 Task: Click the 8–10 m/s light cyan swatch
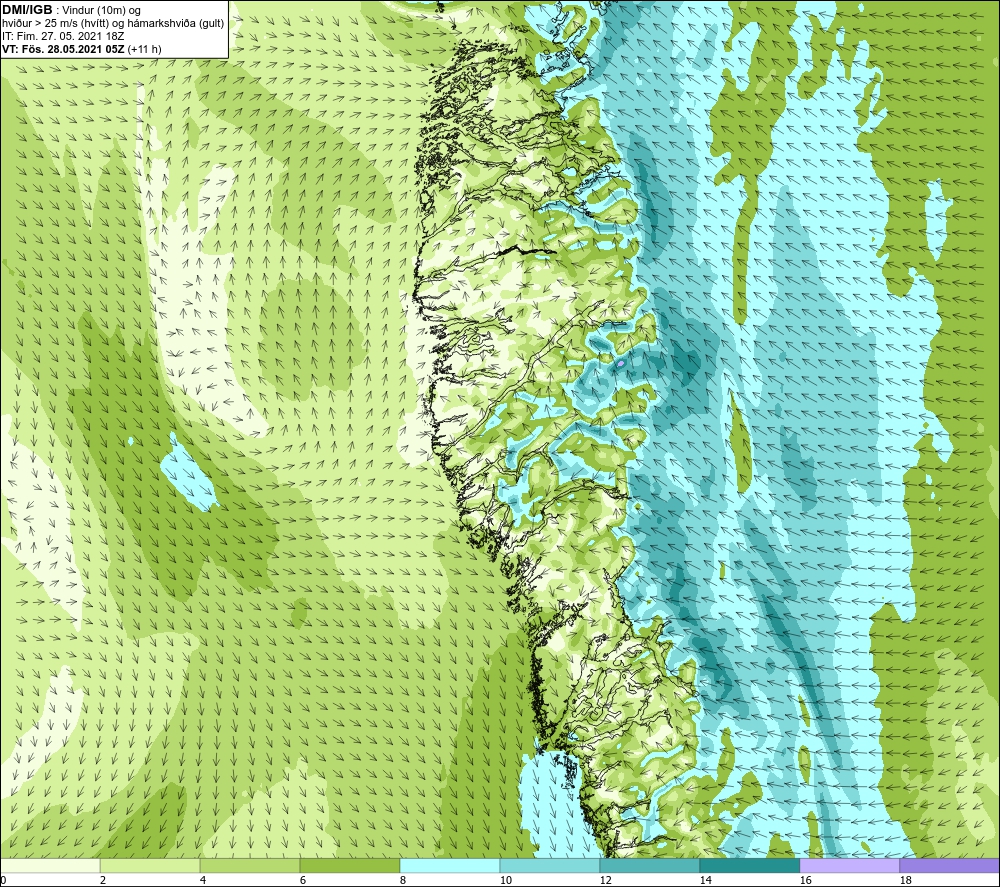coord(450,865)
